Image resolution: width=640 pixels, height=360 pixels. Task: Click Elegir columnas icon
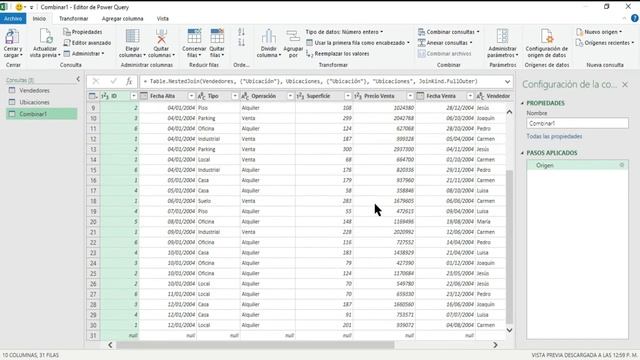coord(132,36)
